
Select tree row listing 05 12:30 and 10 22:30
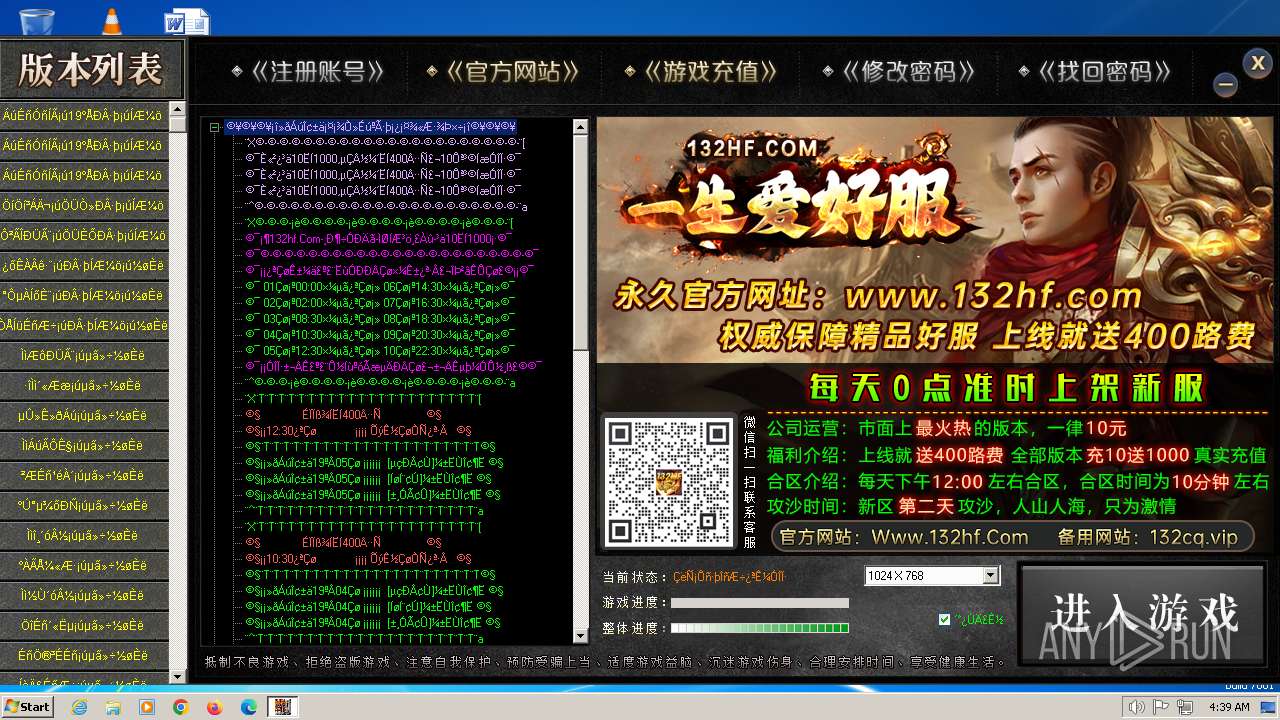pyautogui.click(x=380, y=350)
